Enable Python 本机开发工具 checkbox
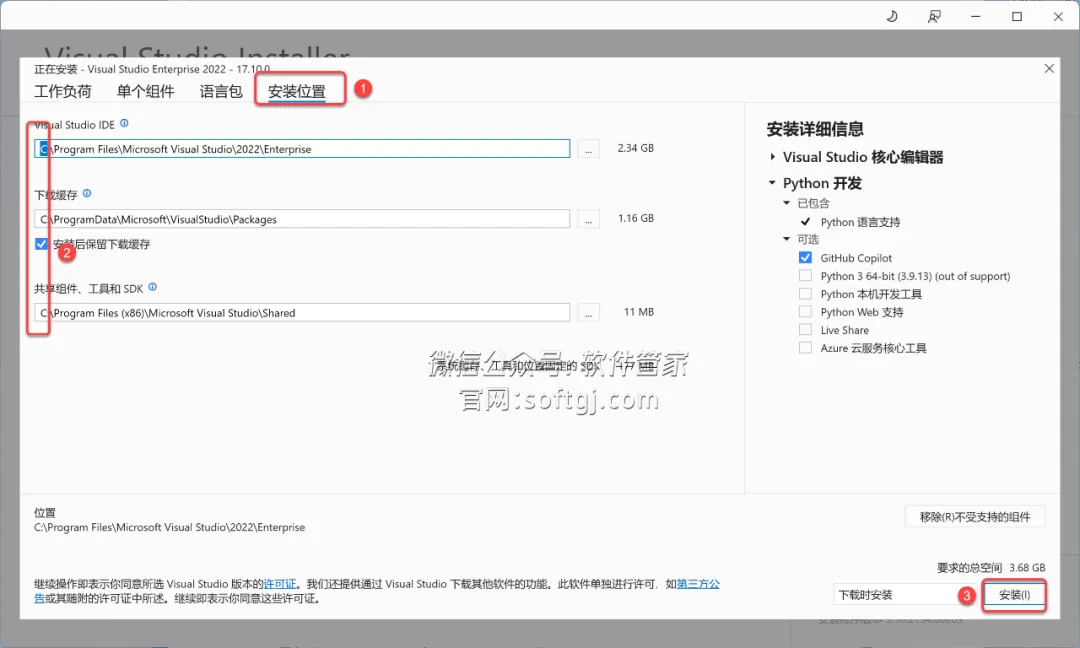1080x648 pixels. [805, 293]
